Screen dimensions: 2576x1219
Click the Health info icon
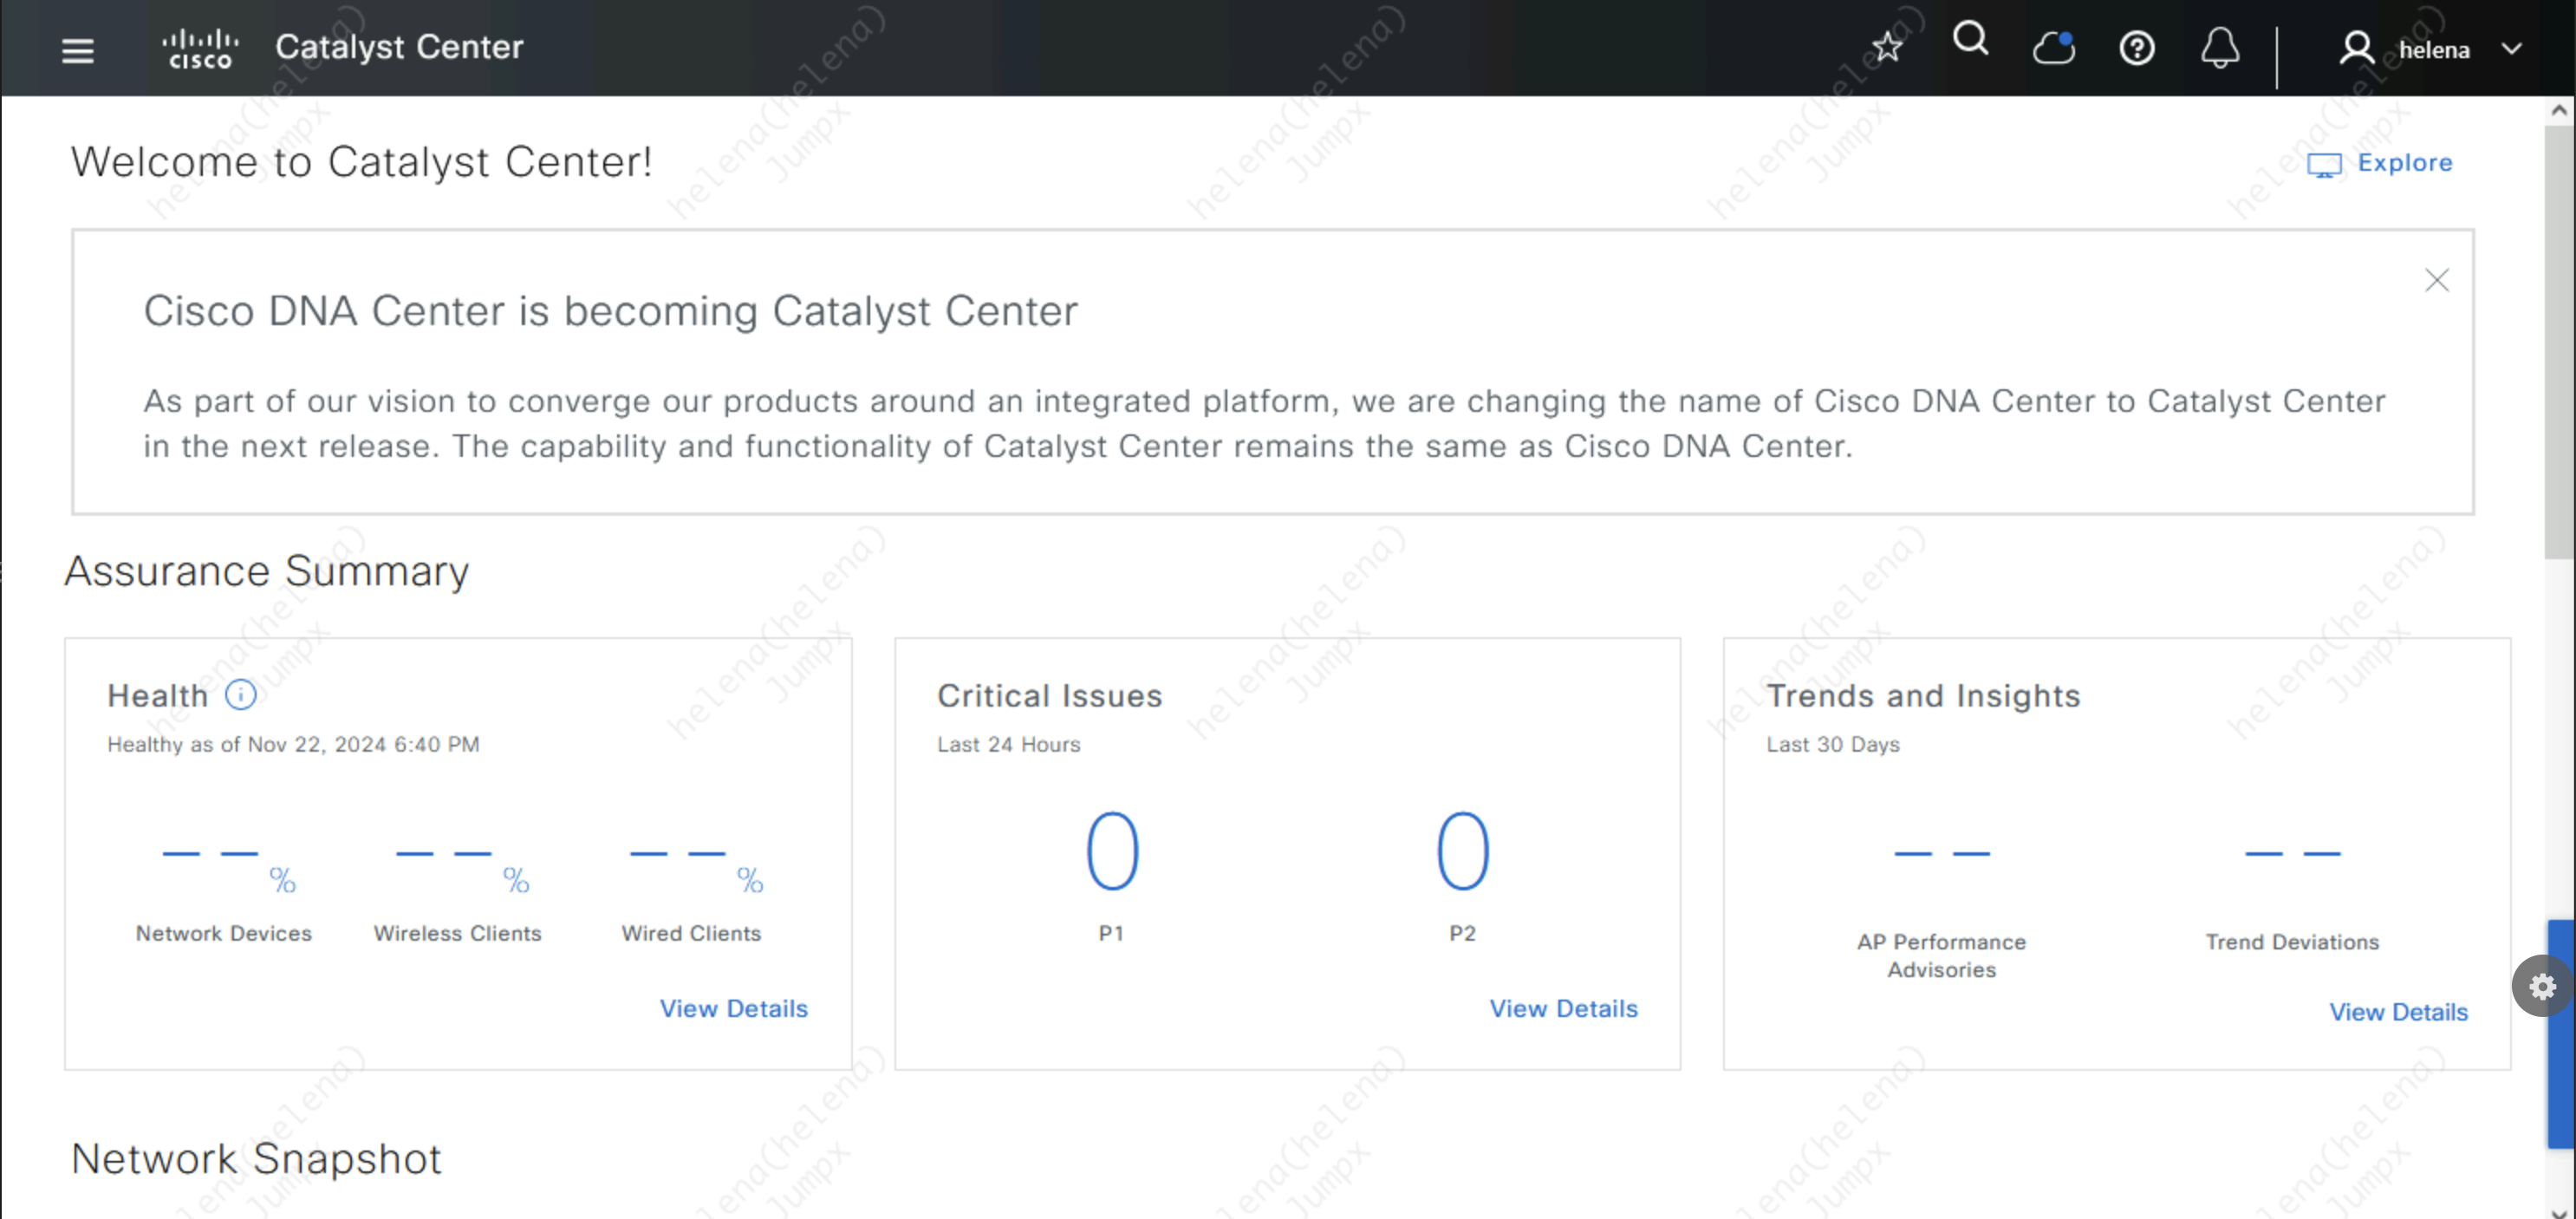pos(240,695)
